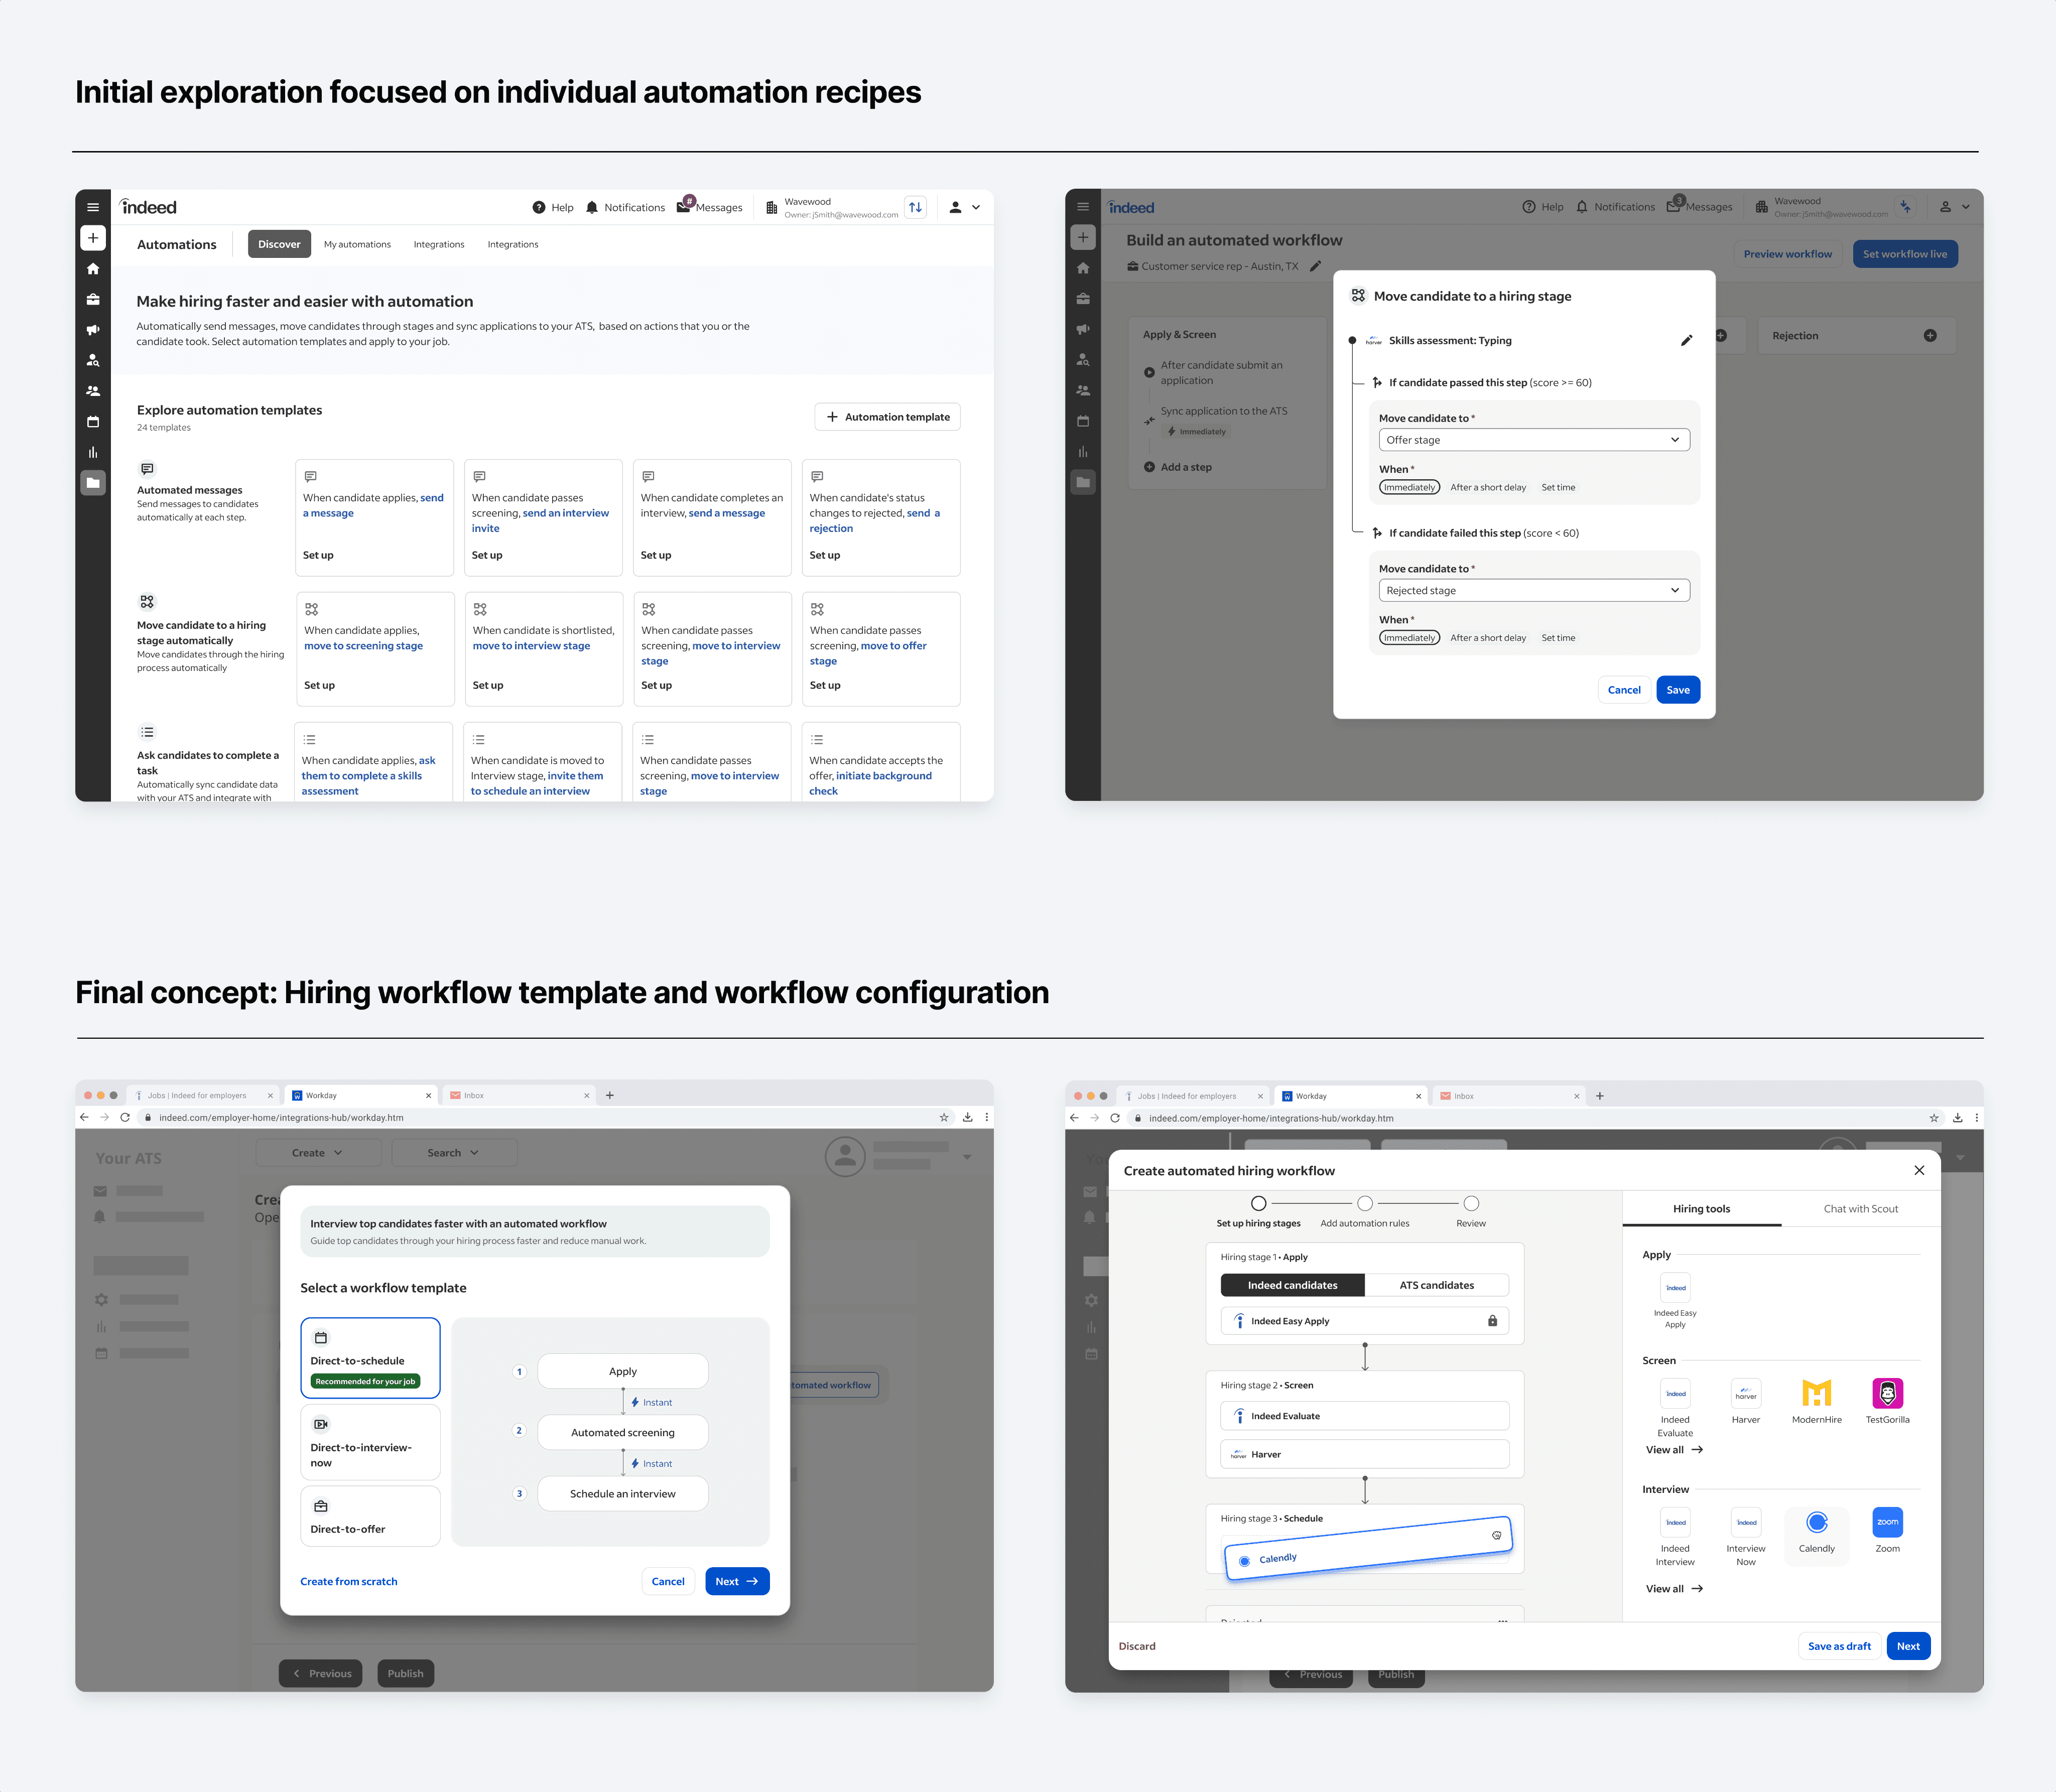Select the TestGorilla screening tool icon
2056x1792 pixels.
pos(1887,1393)
